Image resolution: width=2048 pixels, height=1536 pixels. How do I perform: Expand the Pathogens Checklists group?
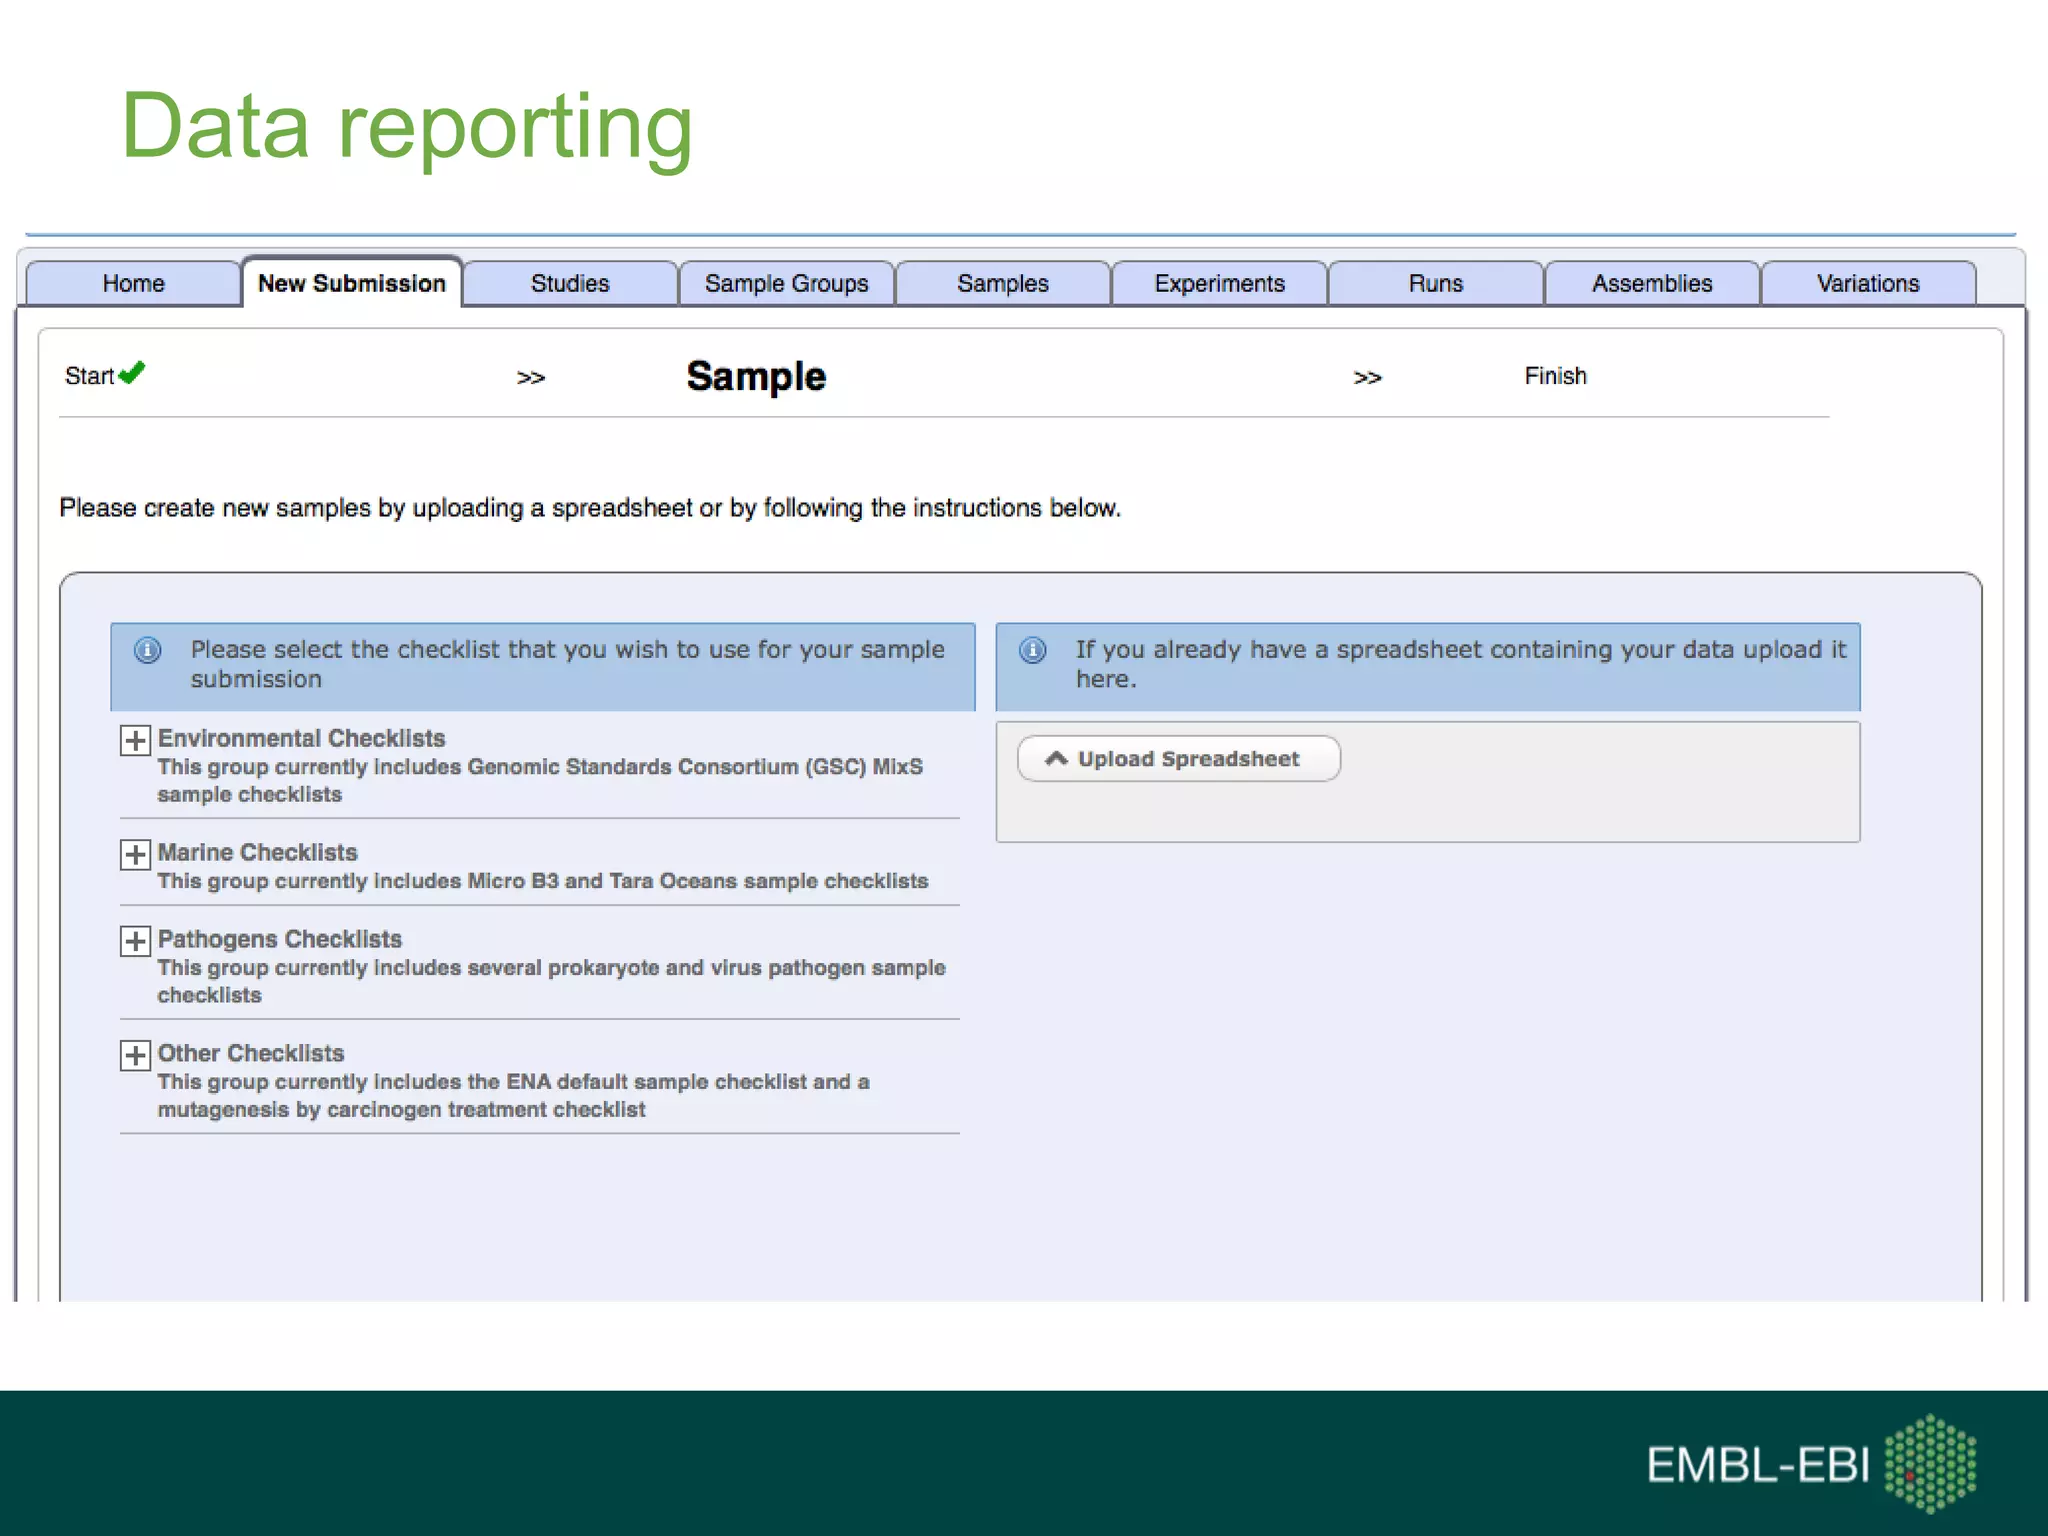point(135,941)
